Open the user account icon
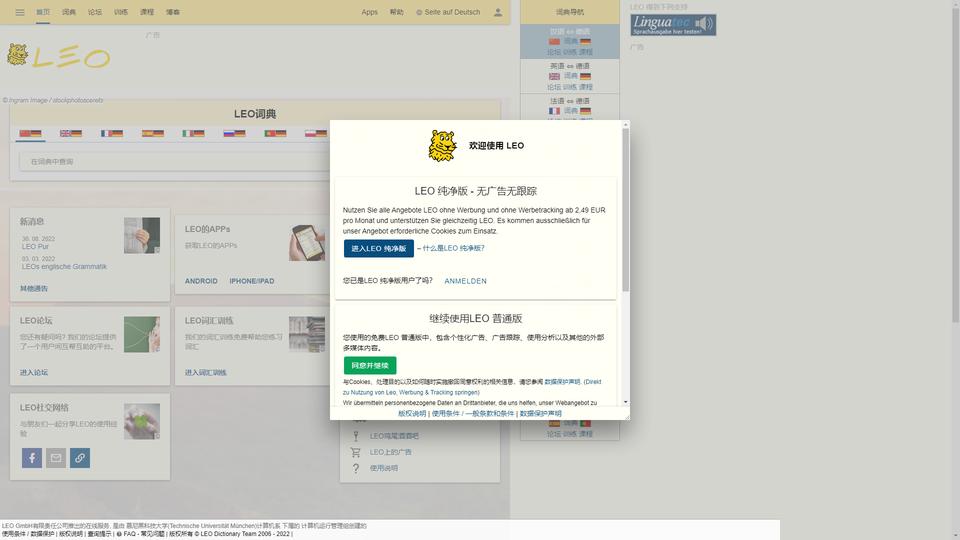Viewport: 960px width, 540px height. [x=498, y=12]
